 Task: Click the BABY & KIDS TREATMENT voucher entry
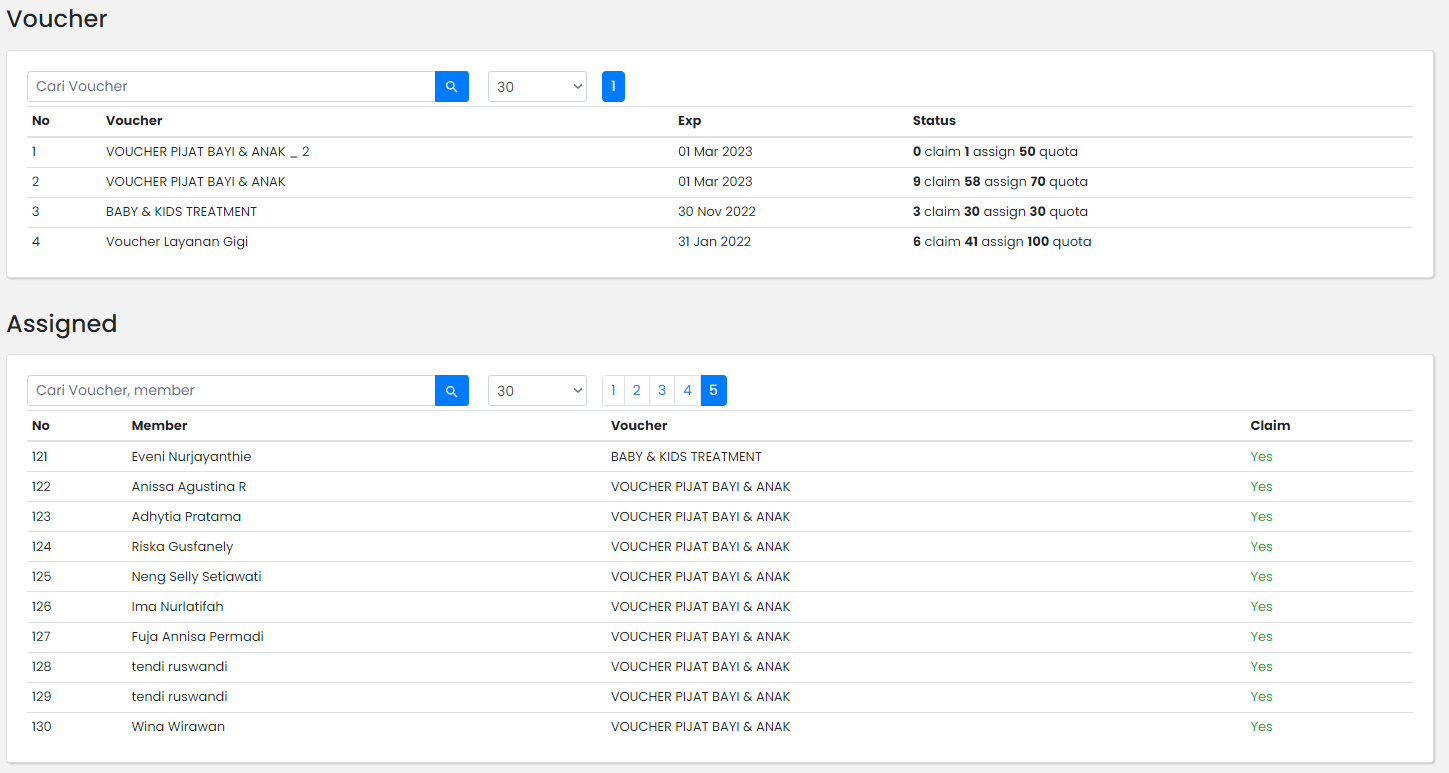181,212
